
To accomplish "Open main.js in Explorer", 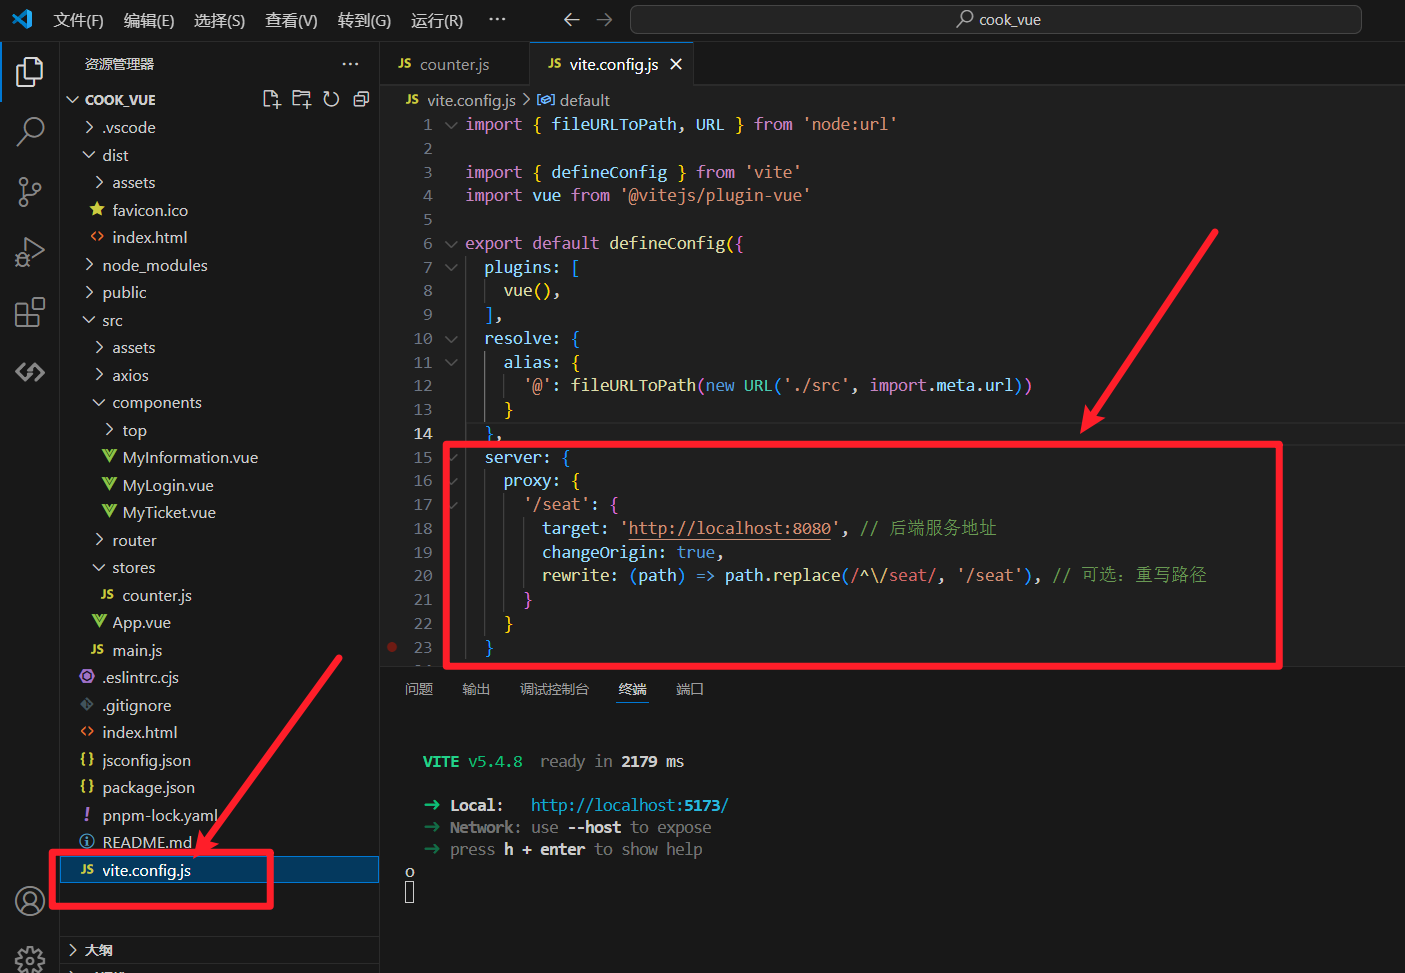I will pos(137,650).
